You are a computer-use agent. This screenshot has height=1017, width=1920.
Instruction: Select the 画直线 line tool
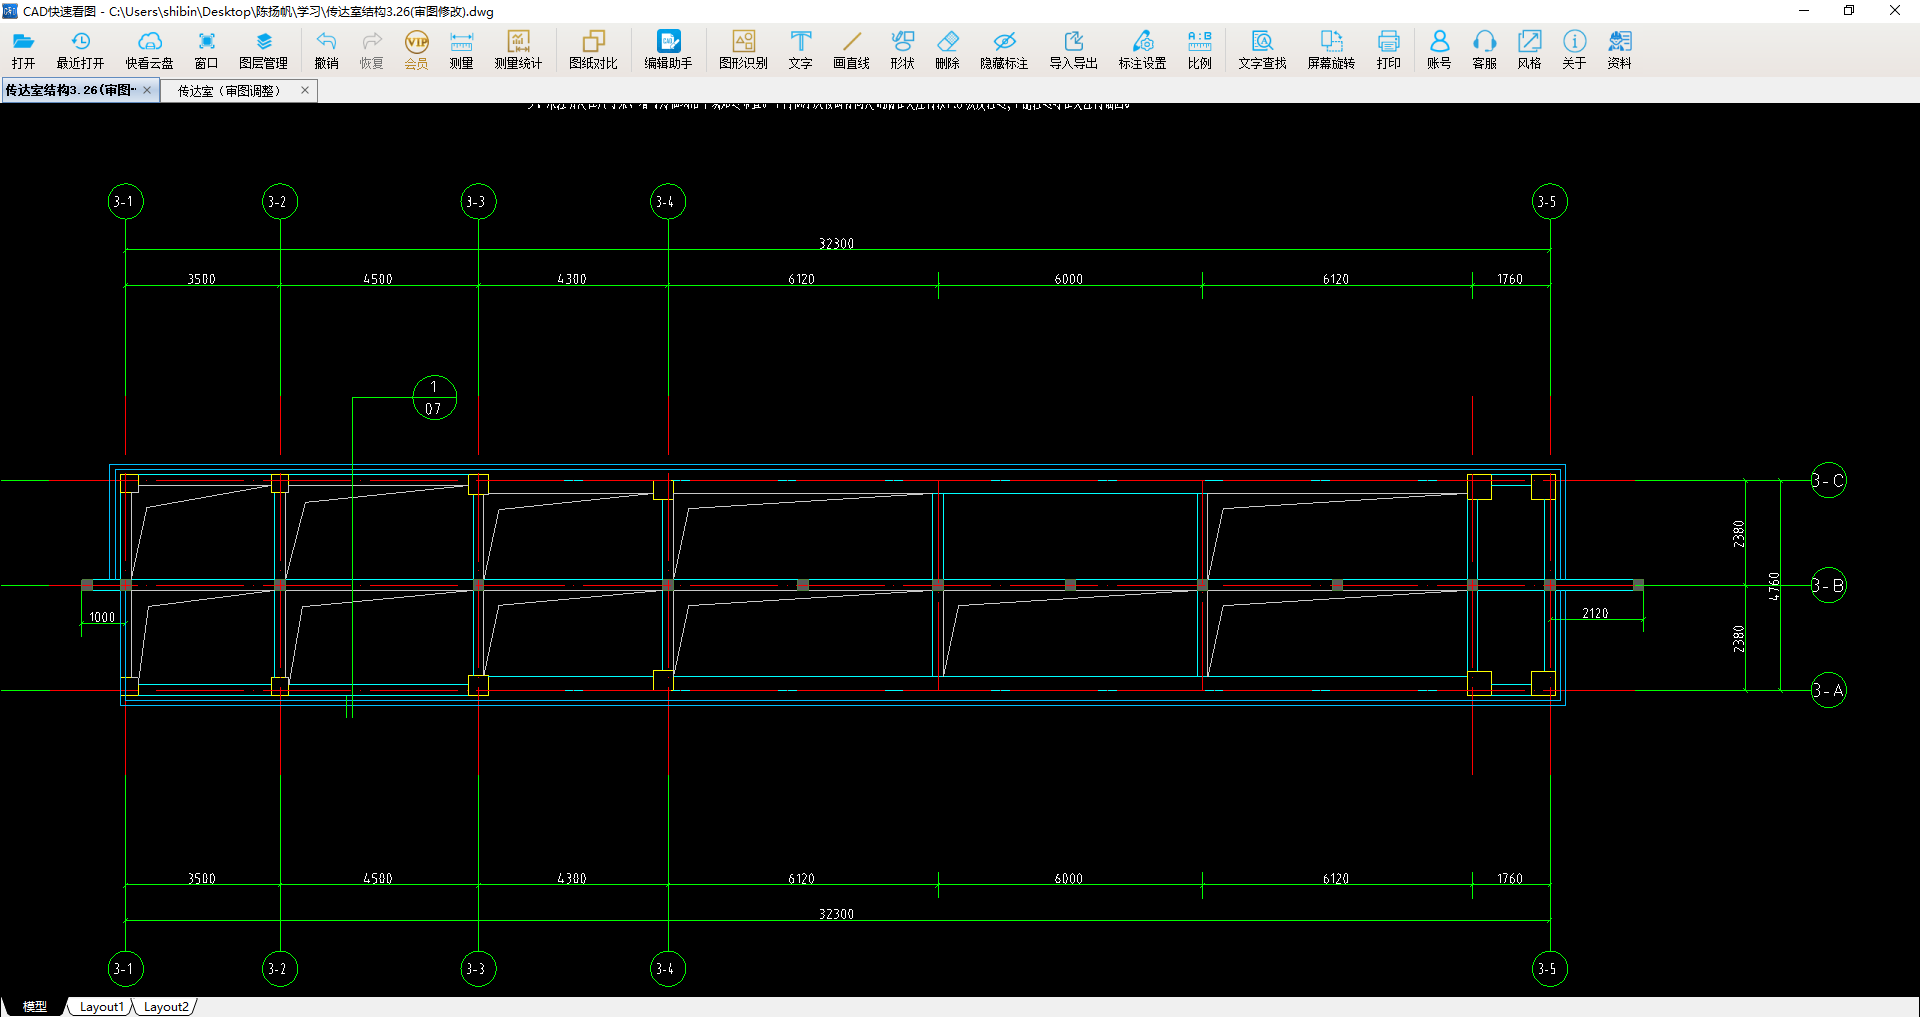click(x=851, y=49)
